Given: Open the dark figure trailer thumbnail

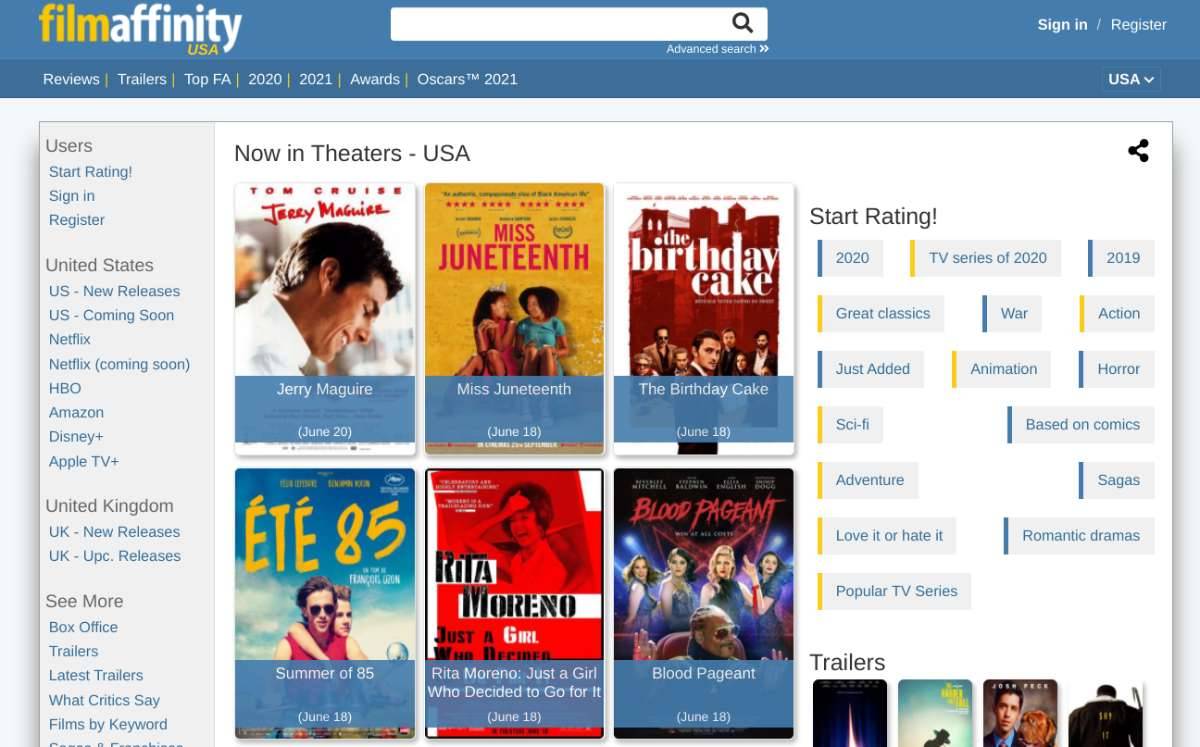Looking at the screenshot, I should tap(1105, 713).
